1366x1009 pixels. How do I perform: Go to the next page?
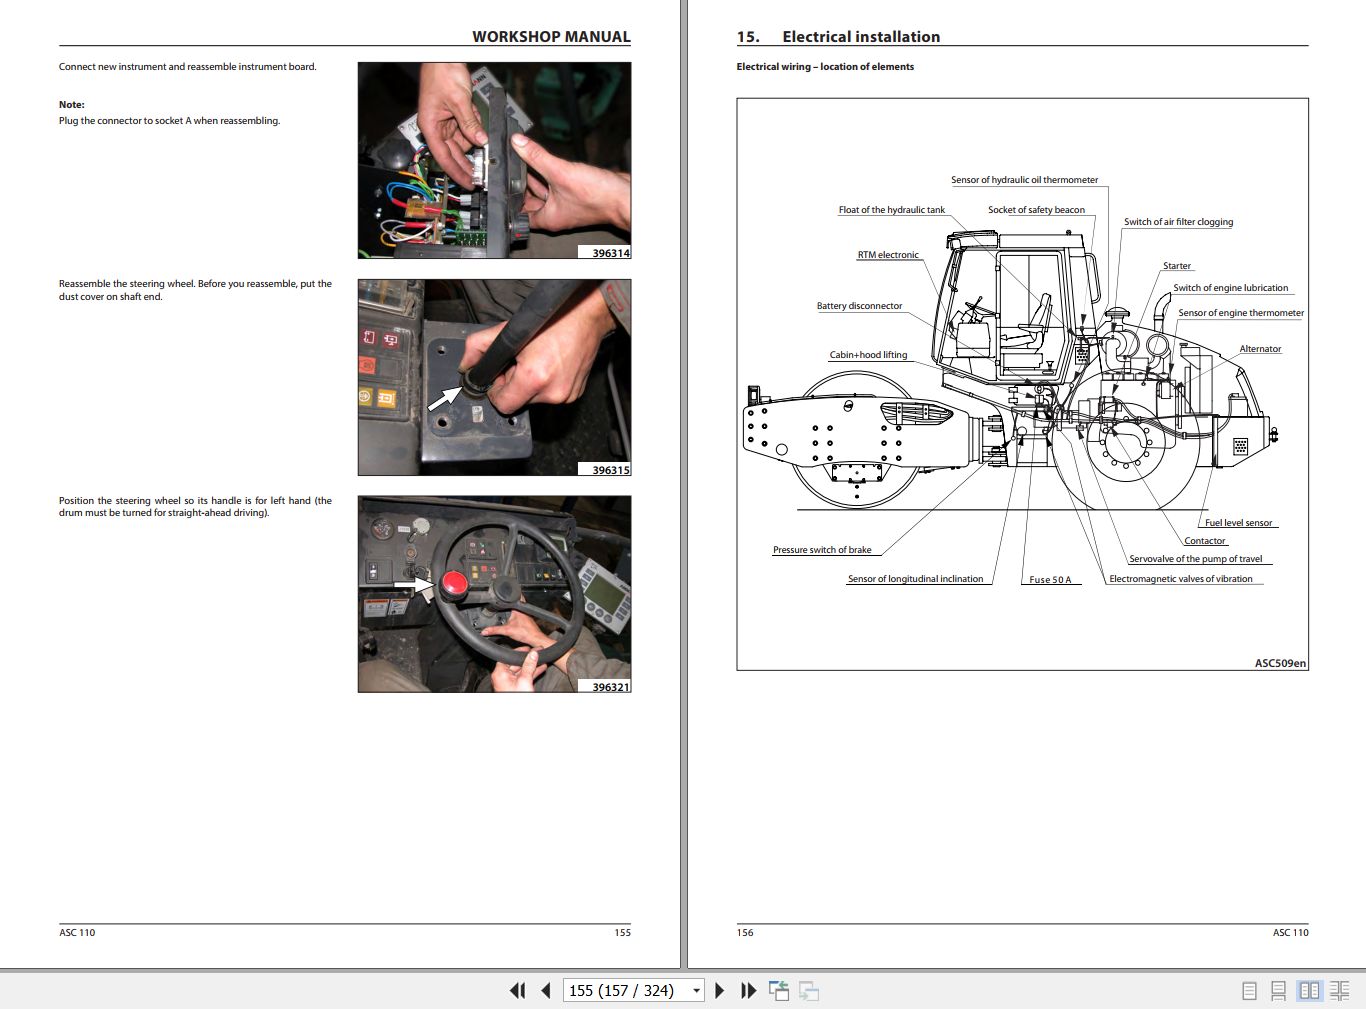click(719, 990)
